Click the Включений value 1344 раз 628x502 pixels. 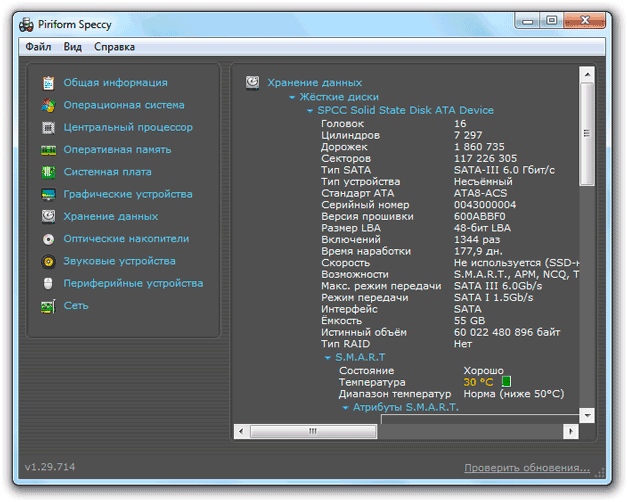(477, 240)
